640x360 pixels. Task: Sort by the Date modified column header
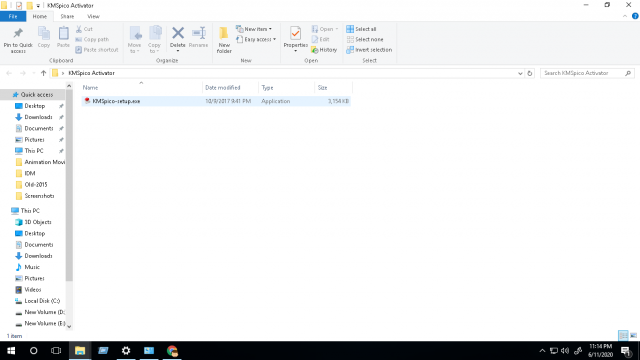(231, 88)
